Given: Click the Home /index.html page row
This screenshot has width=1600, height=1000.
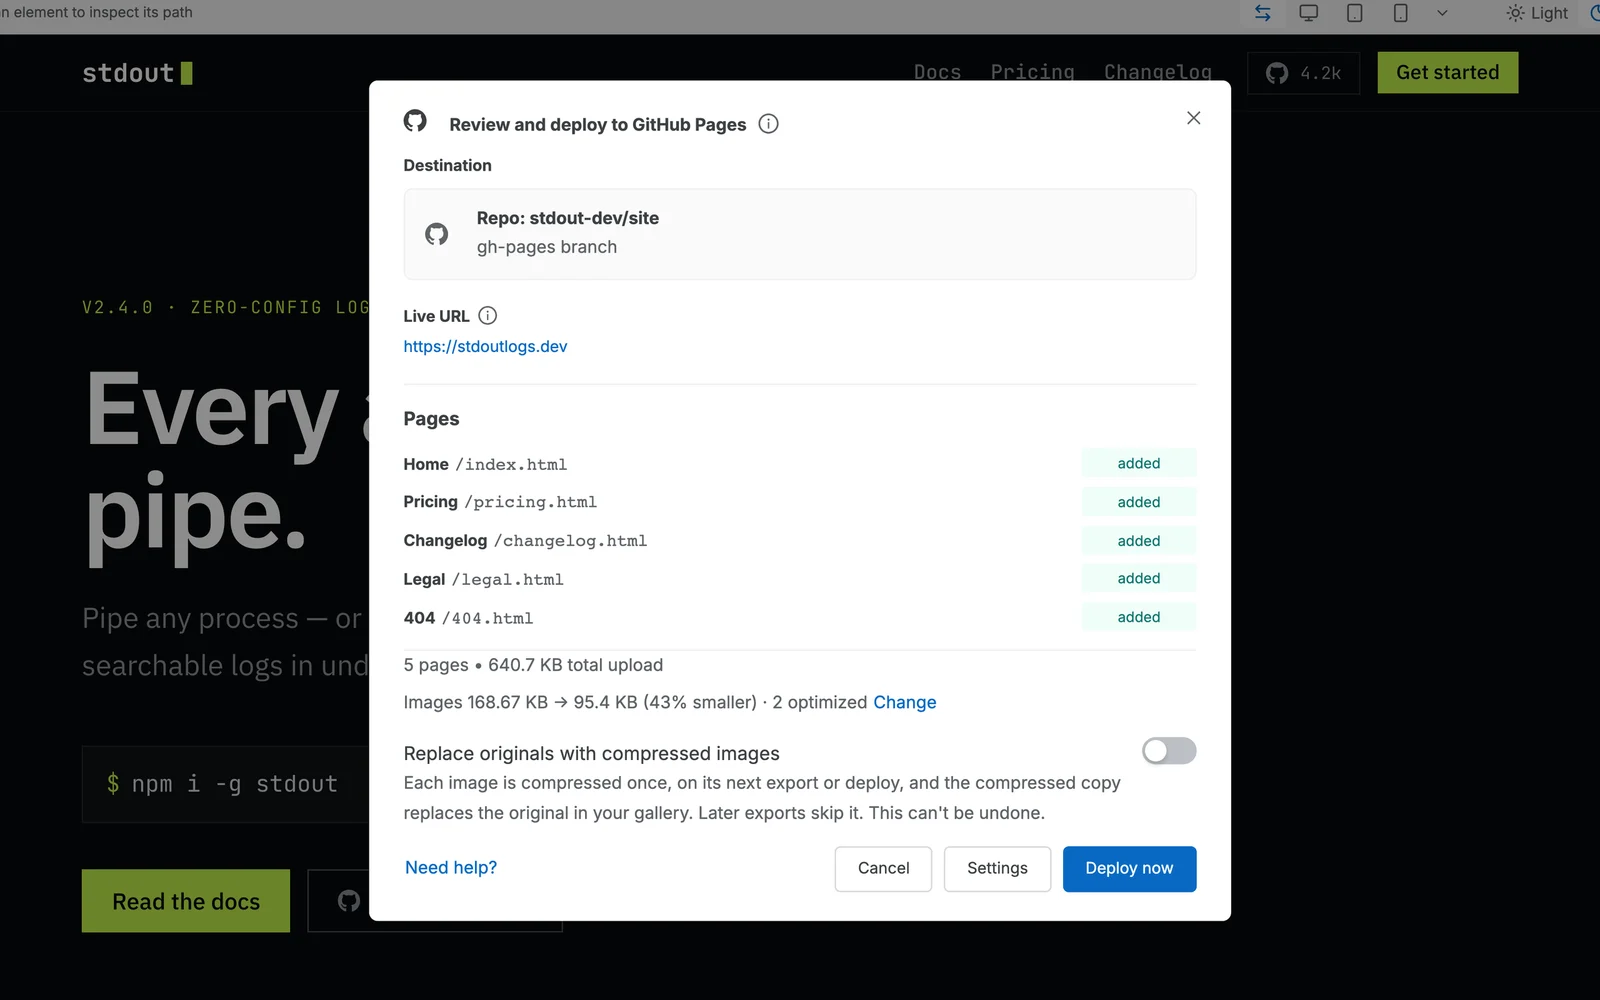Looking at the screenshot, I should click(x=800, y=464).
